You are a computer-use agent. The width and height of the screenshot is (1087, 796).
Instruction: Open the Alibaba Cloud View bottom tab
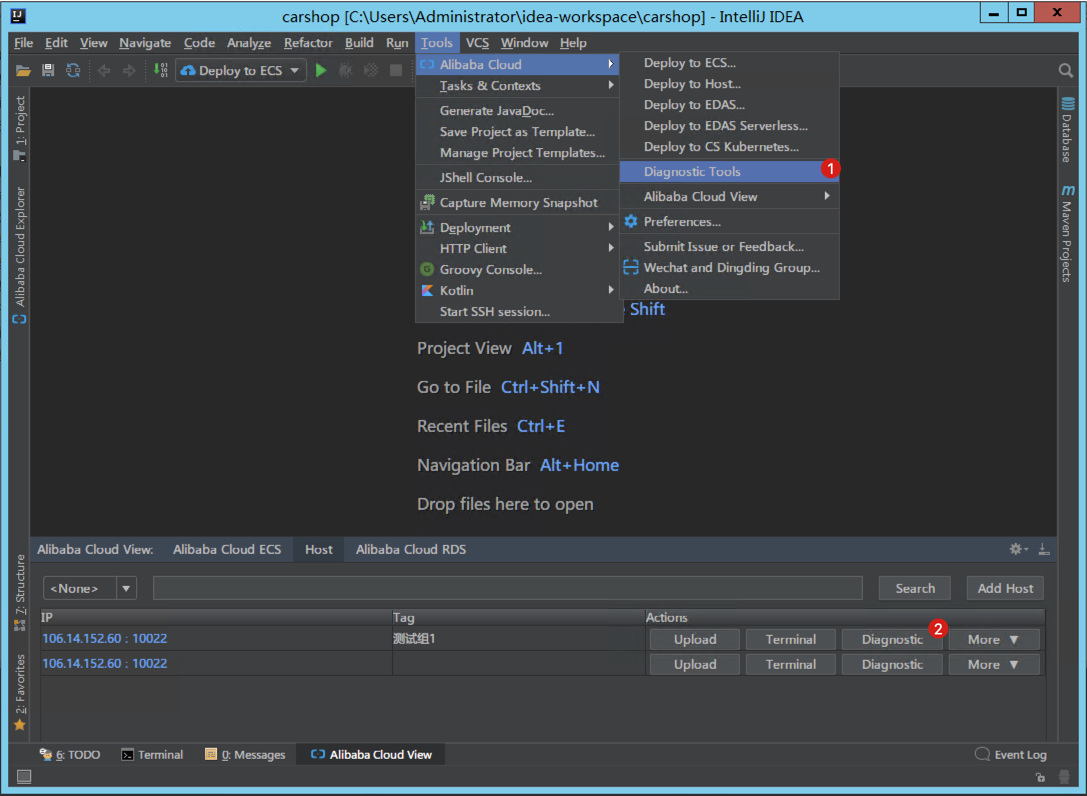coord(371,754)
